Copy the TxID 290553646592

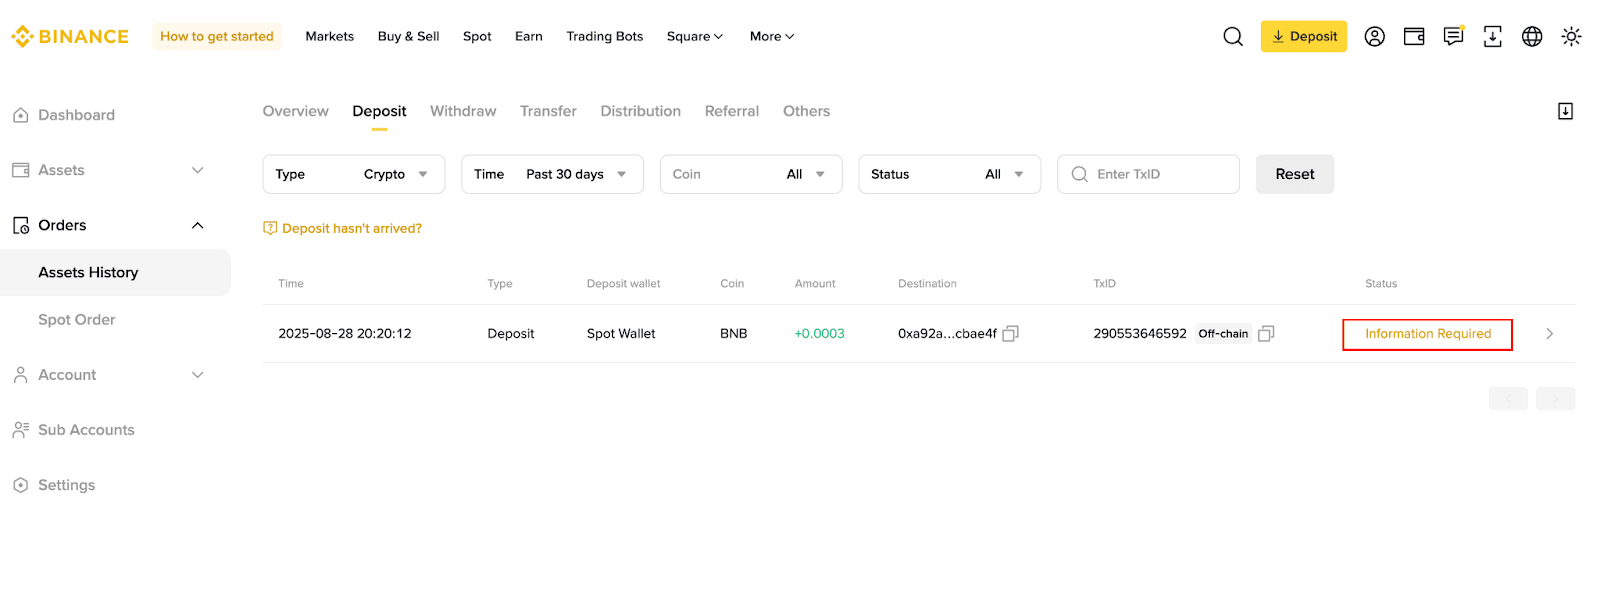[1266, 334]
